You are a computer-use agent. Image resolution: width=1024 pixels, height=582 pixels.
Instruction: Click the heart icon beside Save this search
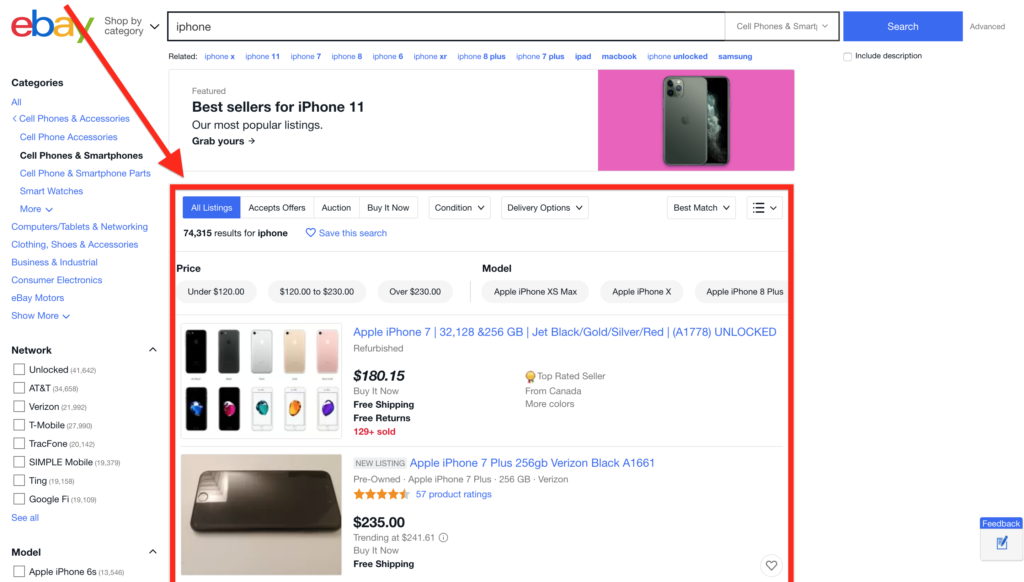tap(311, 233)
